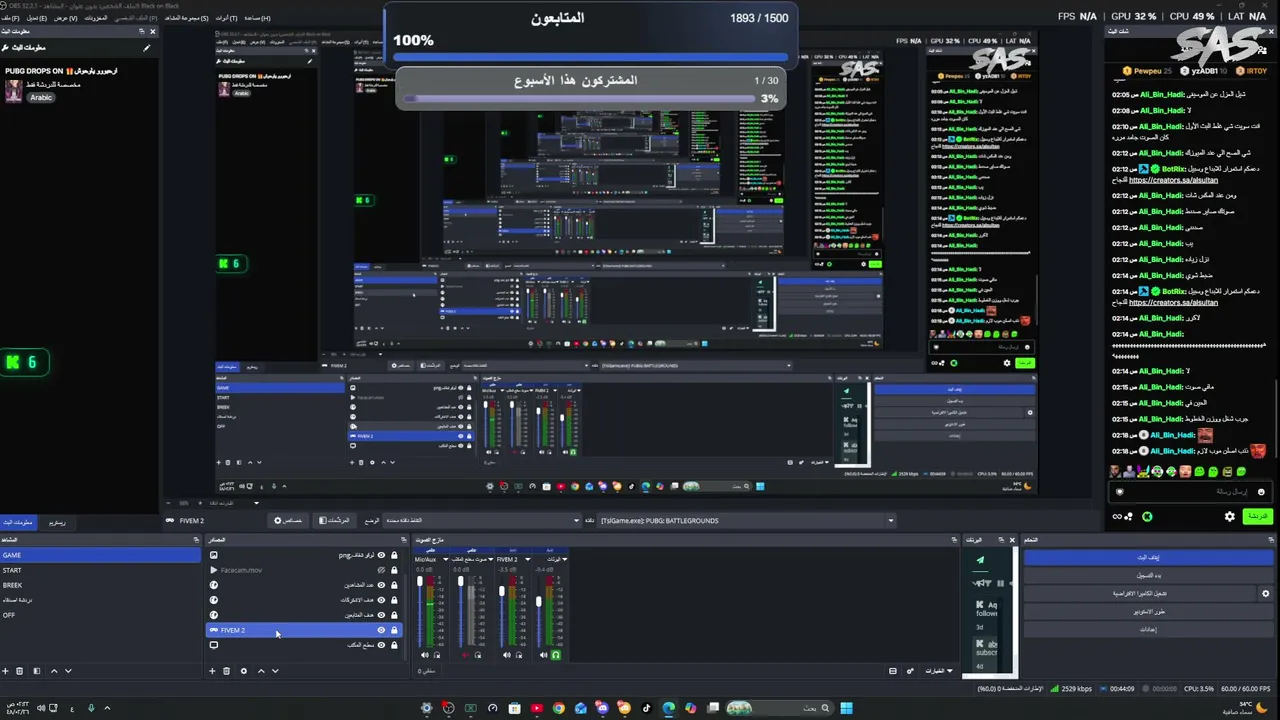Hide the png image source with its eye

pos(381,555)
